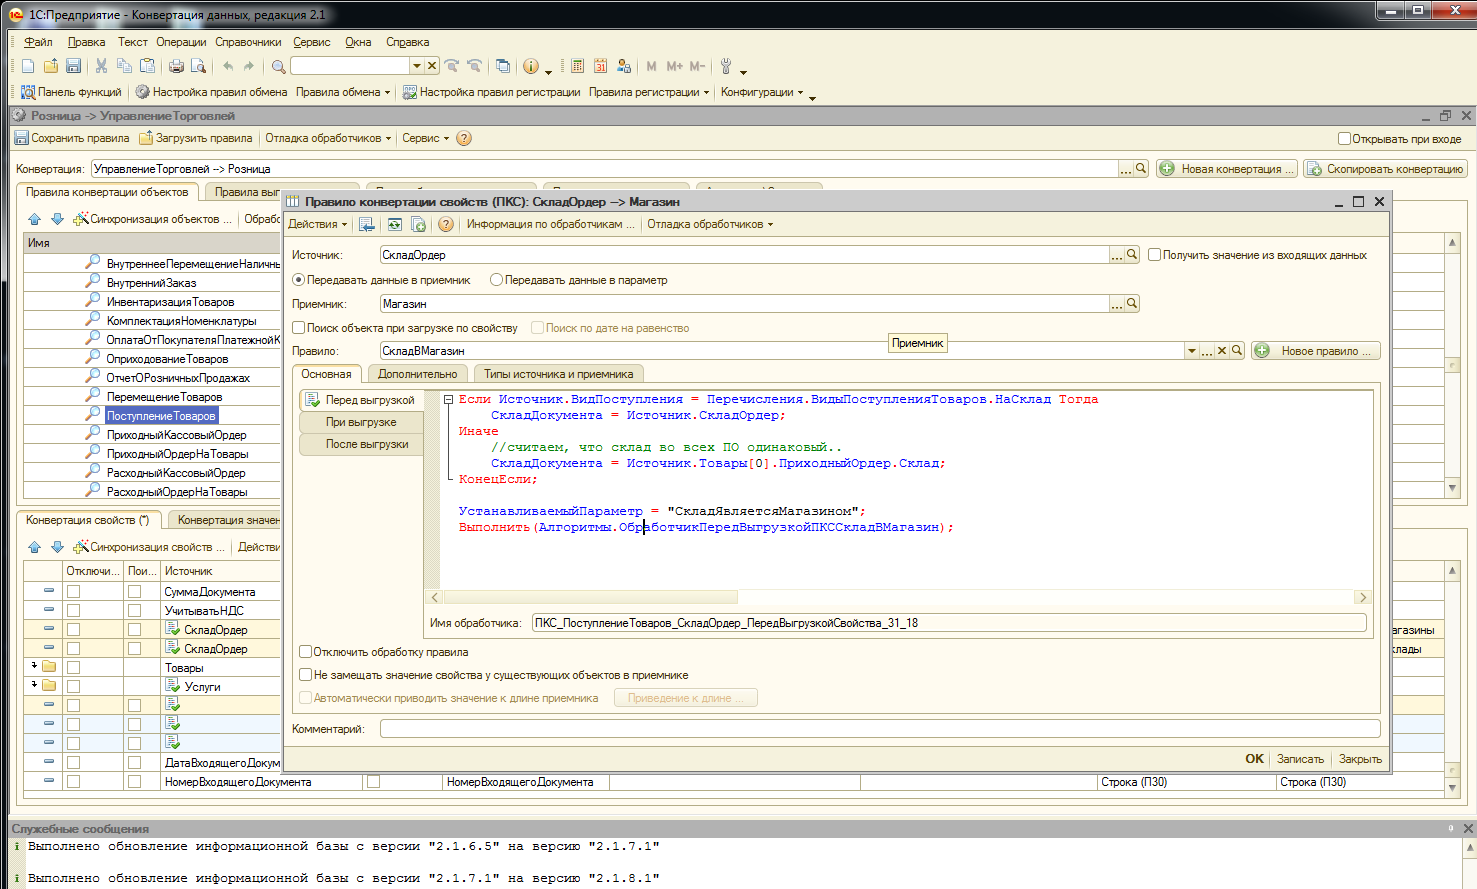Viewport: 1477px width, 889px height.
Task: Click magnifier icon next to Источник field
Action: [x=1132, y=255]
